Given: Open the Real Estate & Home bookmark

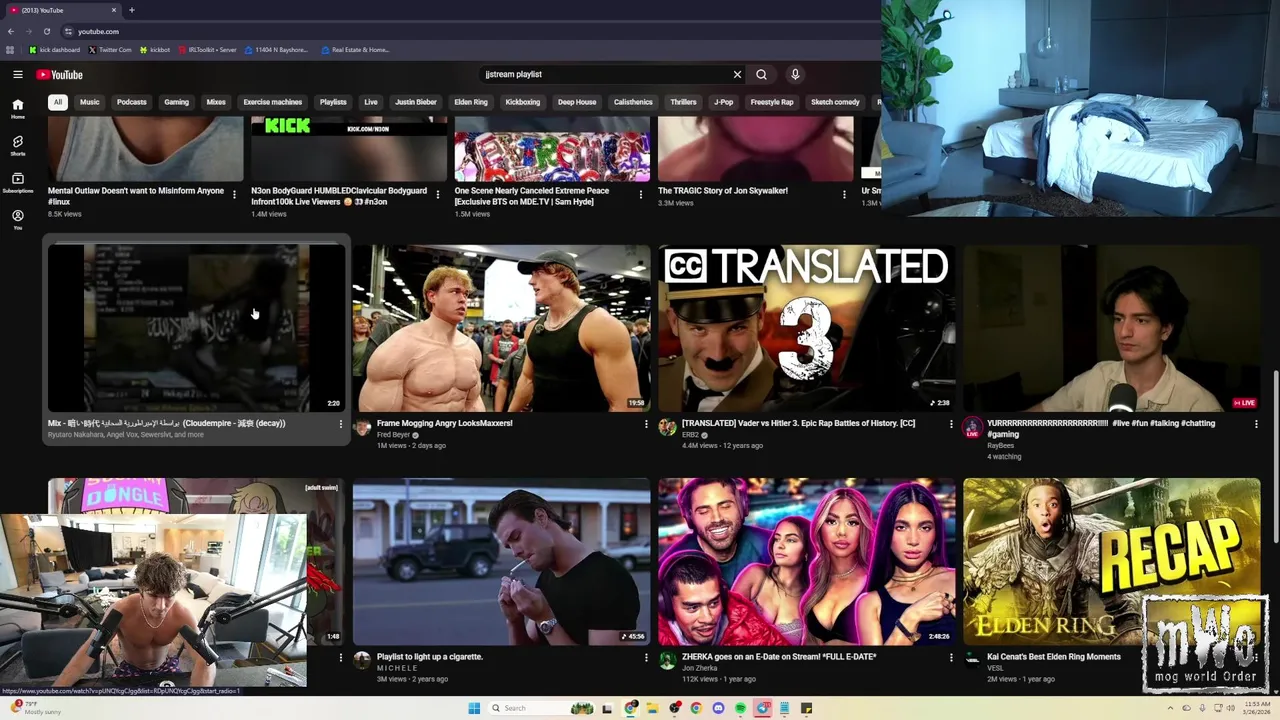Looking at the screenshot, I should click(x=355, y=49).
